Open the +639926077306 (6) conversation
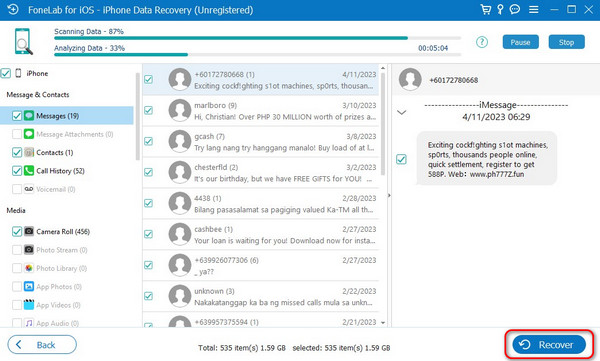 [x=261, y=265]
